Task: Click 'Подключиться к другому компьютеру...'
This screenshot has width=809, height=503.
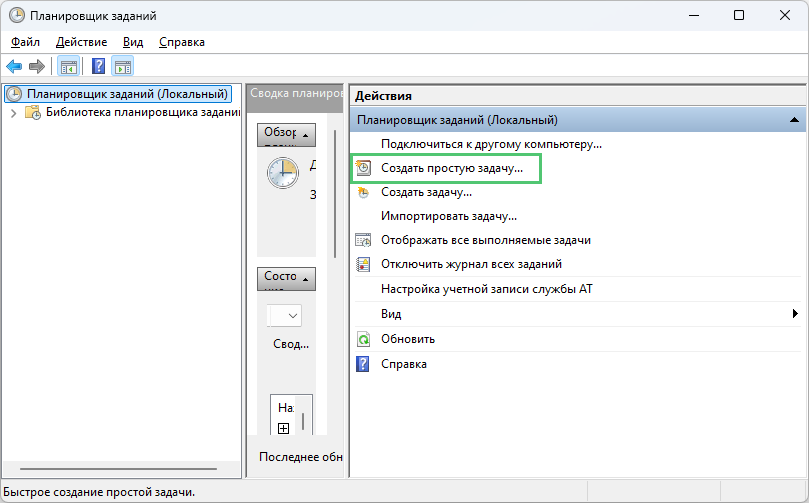Action: coord(491,144)
